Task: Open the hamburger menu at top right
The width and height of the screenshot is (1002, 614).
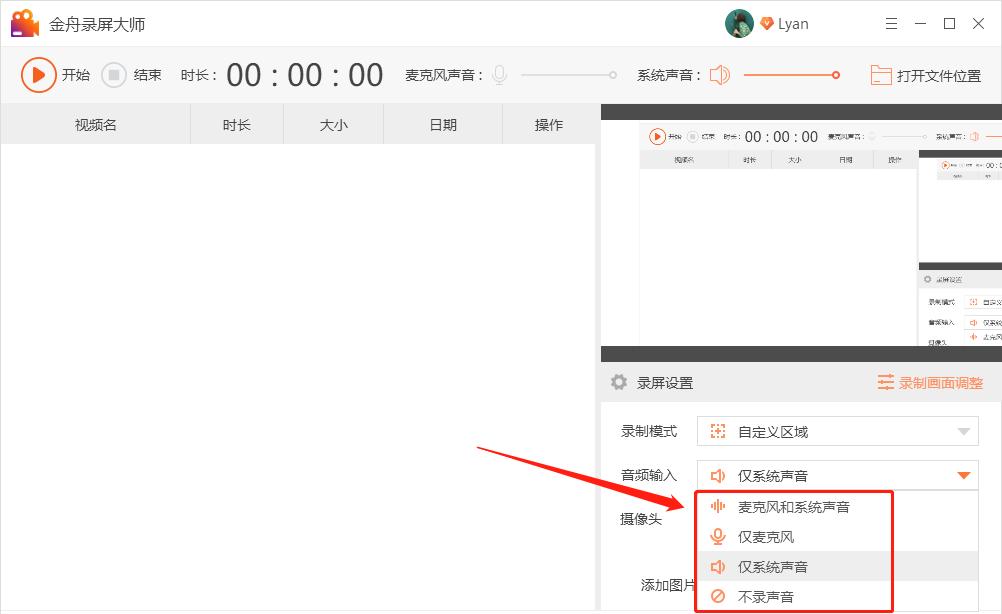Action: point(891,22)
